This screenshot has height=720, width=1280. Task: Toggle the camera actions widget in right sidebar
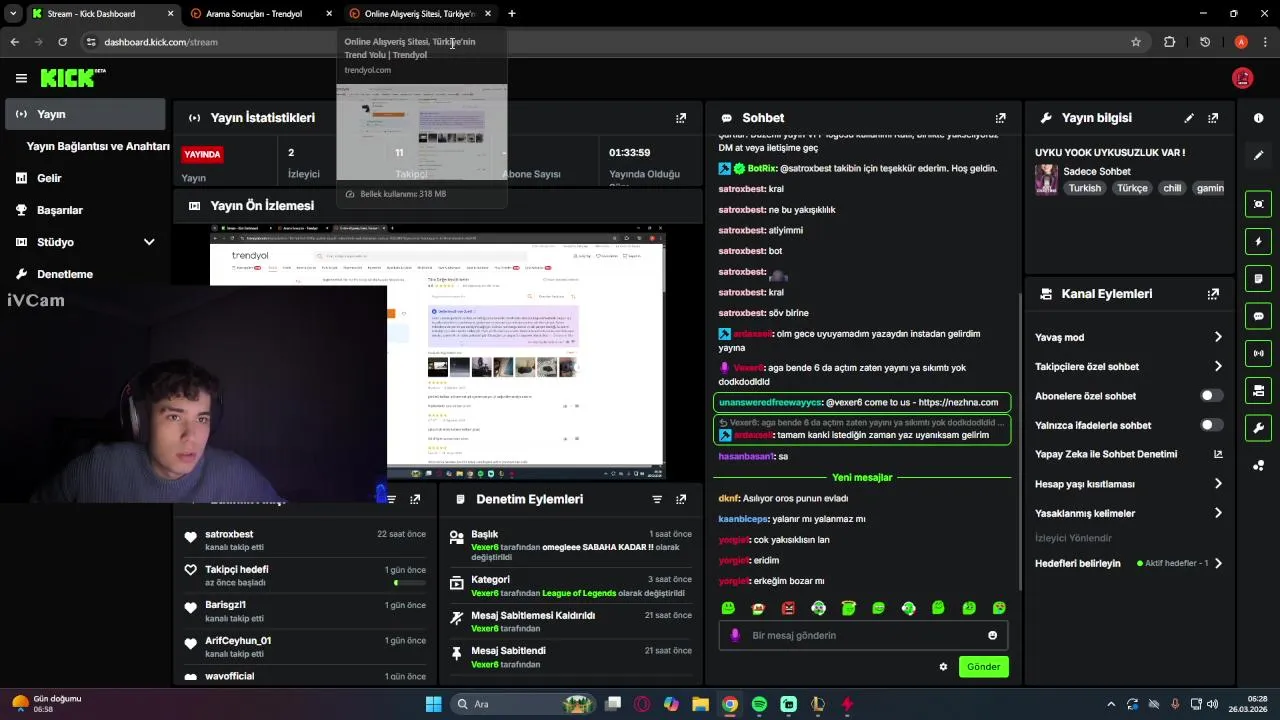pos(1258,390)
